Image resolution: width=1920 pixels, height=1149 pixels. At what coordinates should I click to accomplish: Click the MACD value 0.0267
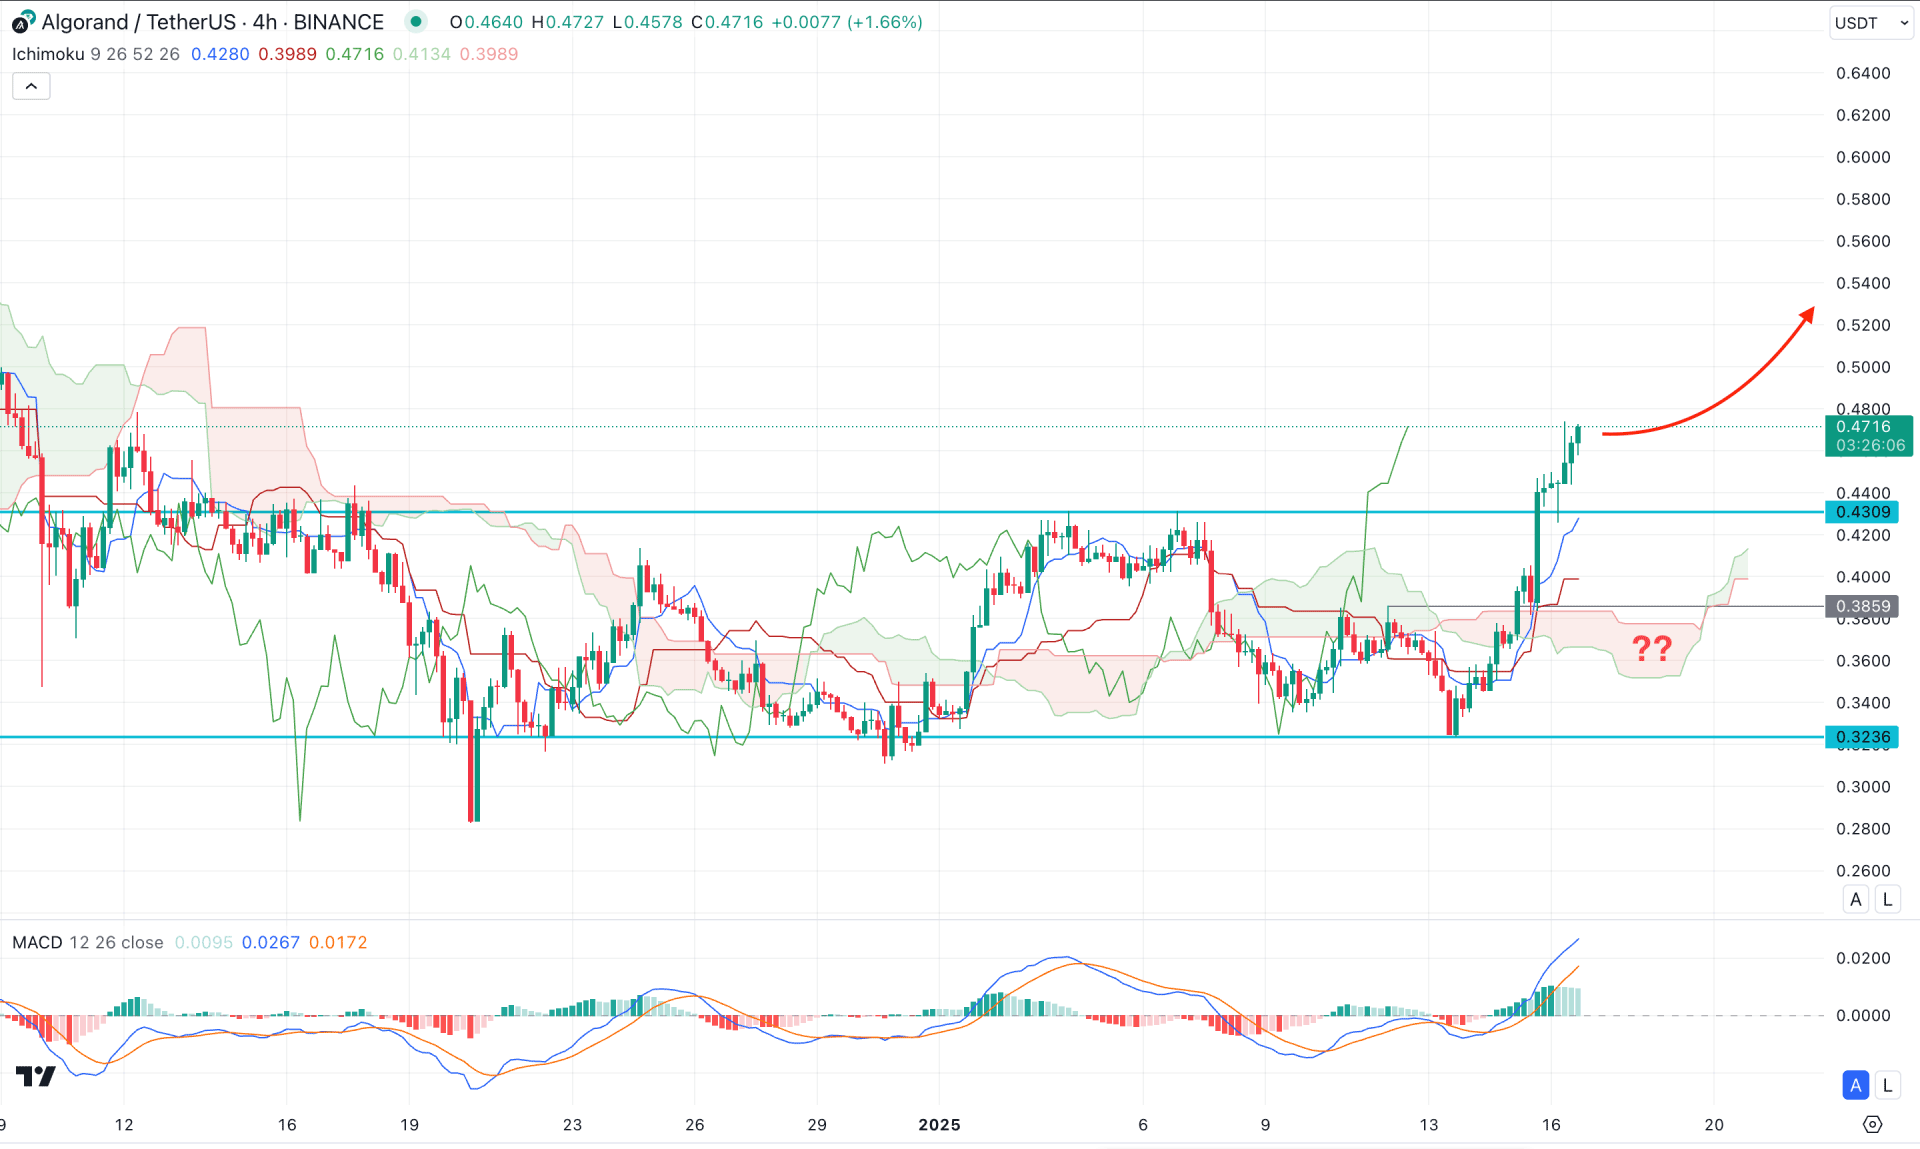(271, 942)
